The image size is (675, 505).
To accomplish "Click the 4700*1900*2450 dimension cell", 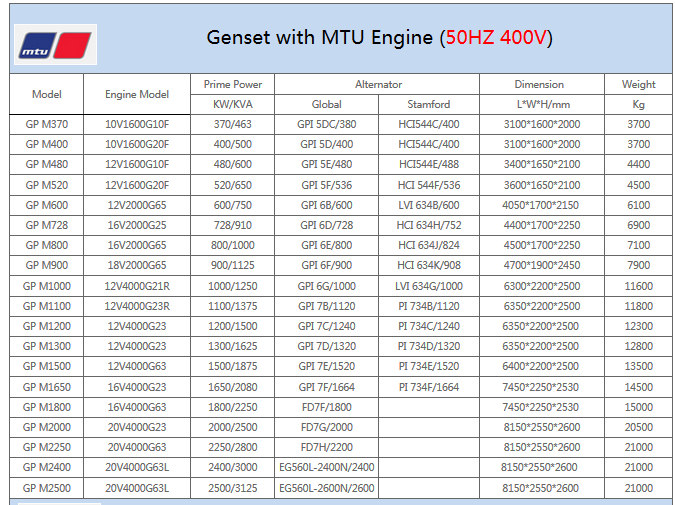I will (539, 266).
